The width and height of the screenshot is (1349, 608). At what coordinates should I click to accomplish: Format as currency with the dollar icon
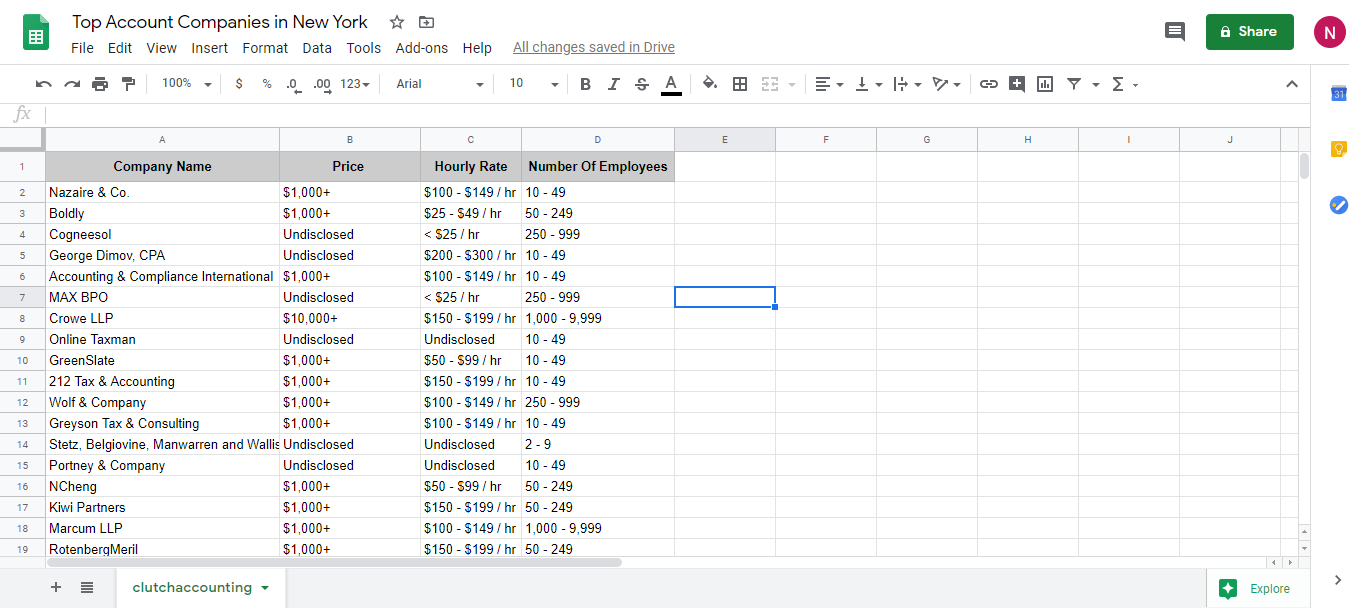coord(238,84)
